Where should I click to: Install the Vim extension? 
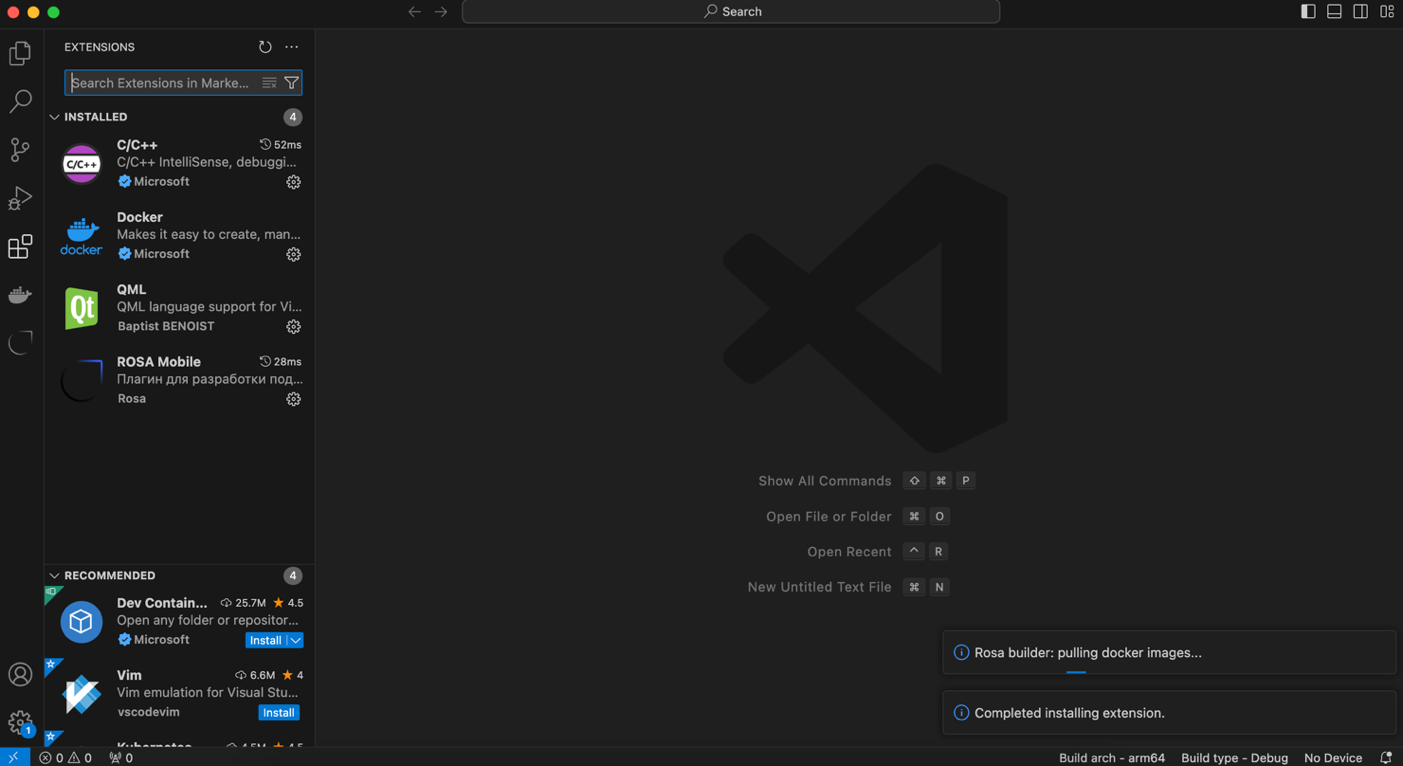tap(278, 713)
